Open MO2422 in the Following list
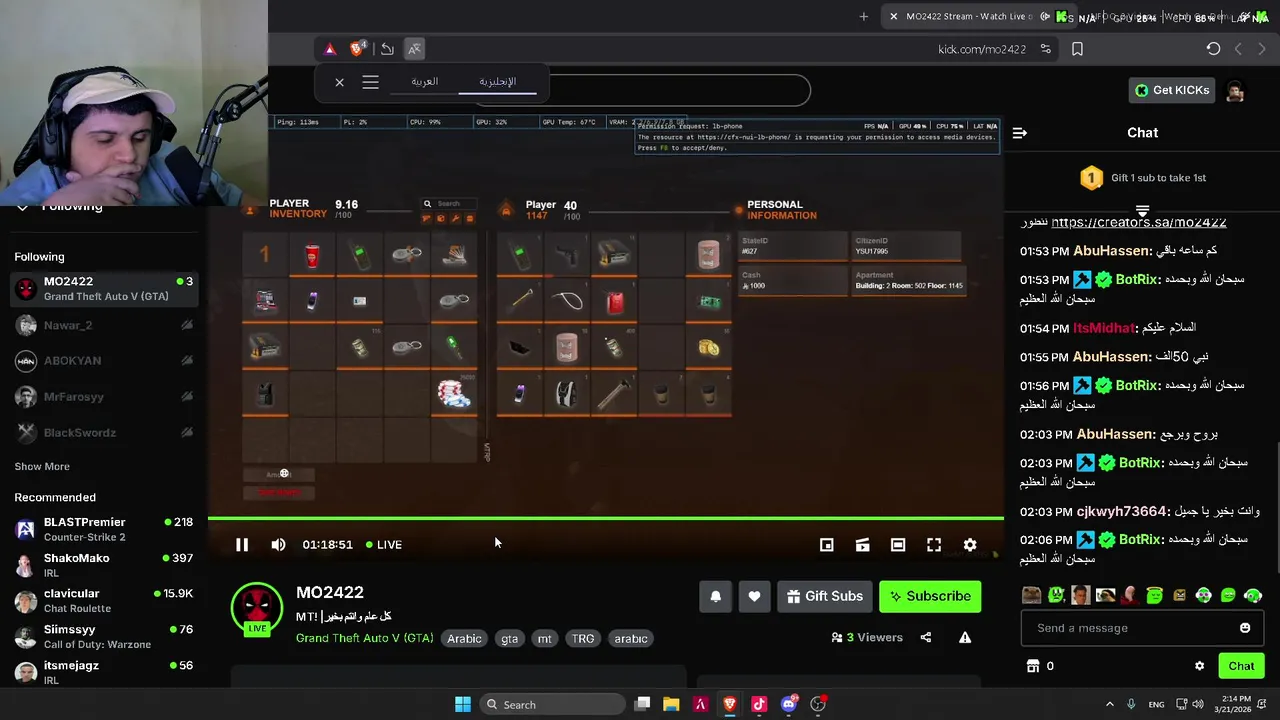 click(x=104, y=289)
